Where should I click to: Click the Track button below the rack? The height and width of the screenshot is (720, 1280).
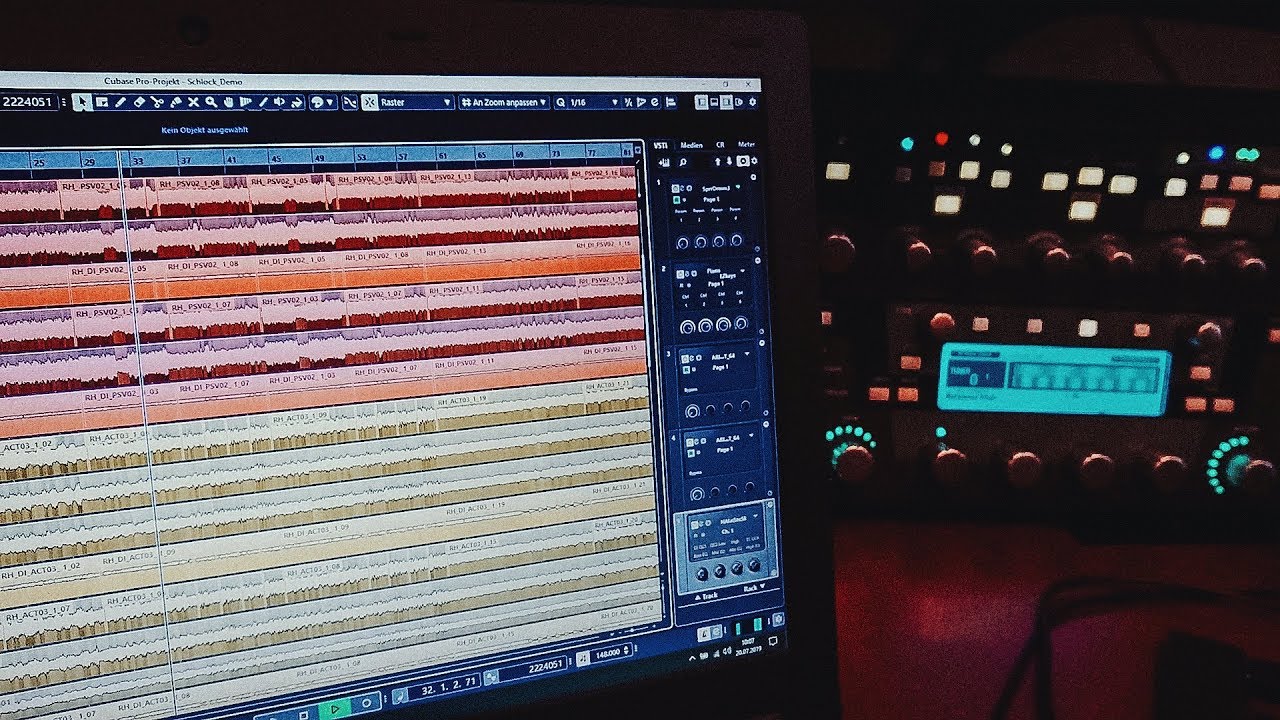pyautogui.click(x=707, y=596)
